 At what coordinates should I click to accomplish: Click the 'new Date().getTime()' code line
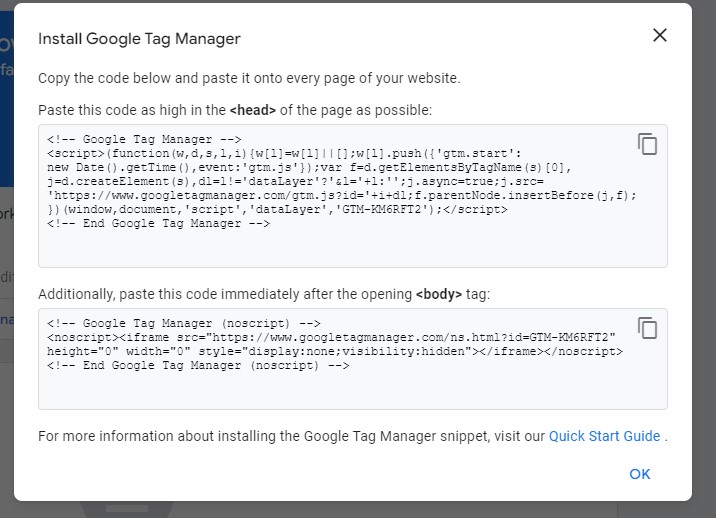(309, 168)
